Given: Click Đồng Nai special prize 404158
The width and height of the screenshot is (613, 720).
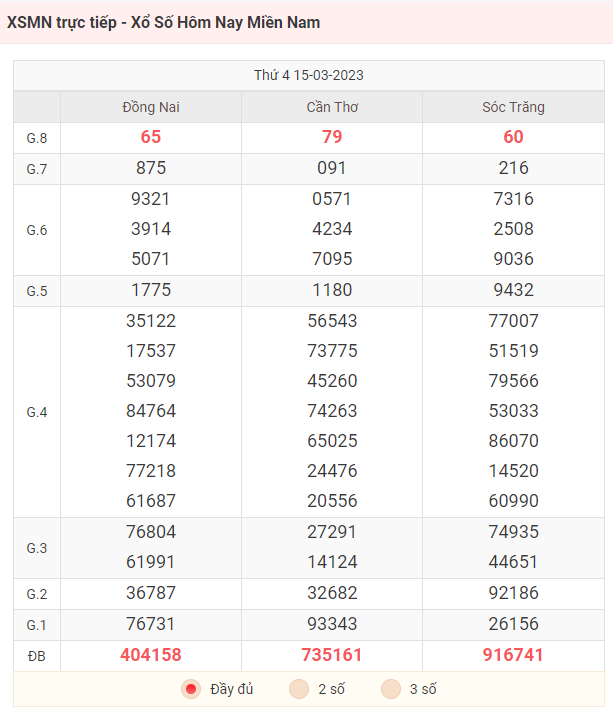Looking at the screenshot, I should point(151,655).
